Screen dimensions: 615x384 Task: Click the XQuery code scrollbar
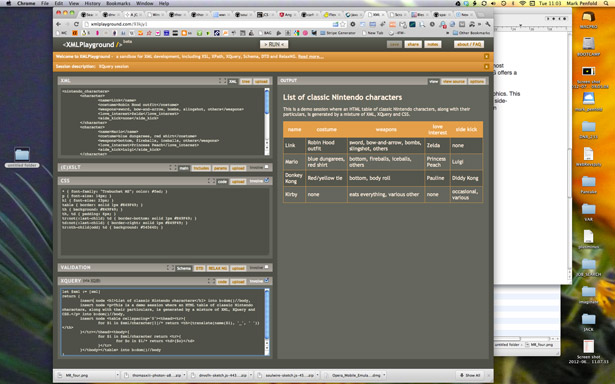267,322
